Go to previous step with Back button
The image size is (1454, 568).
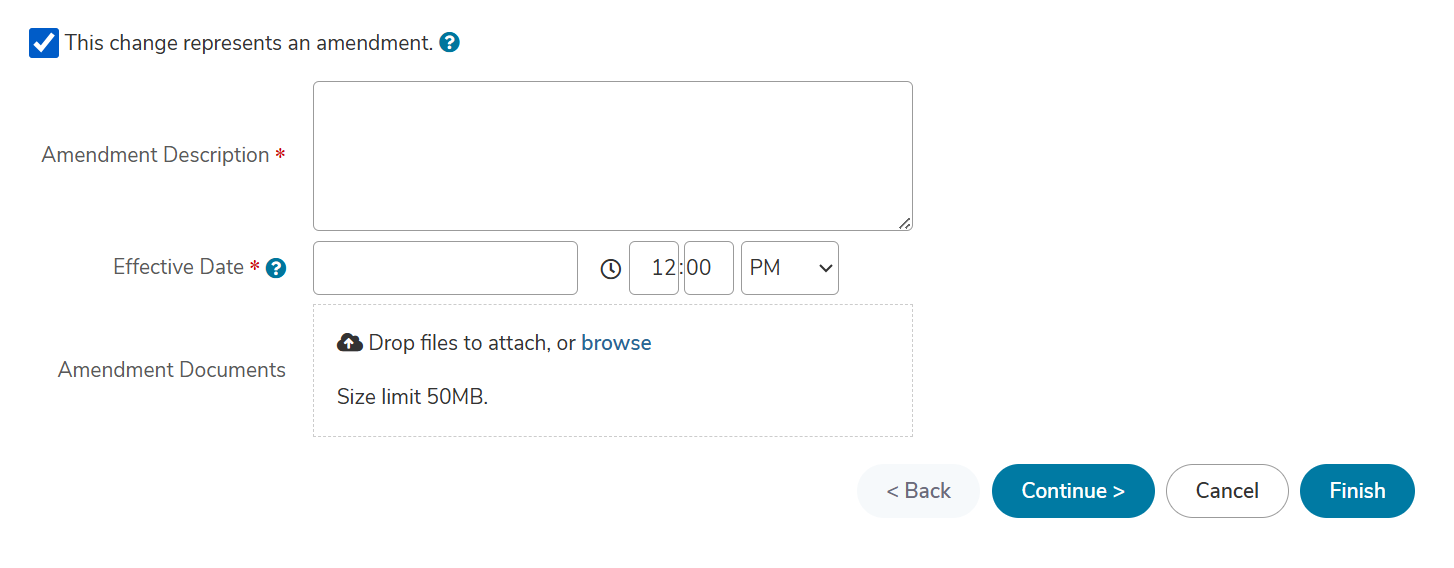click(918, 491)
